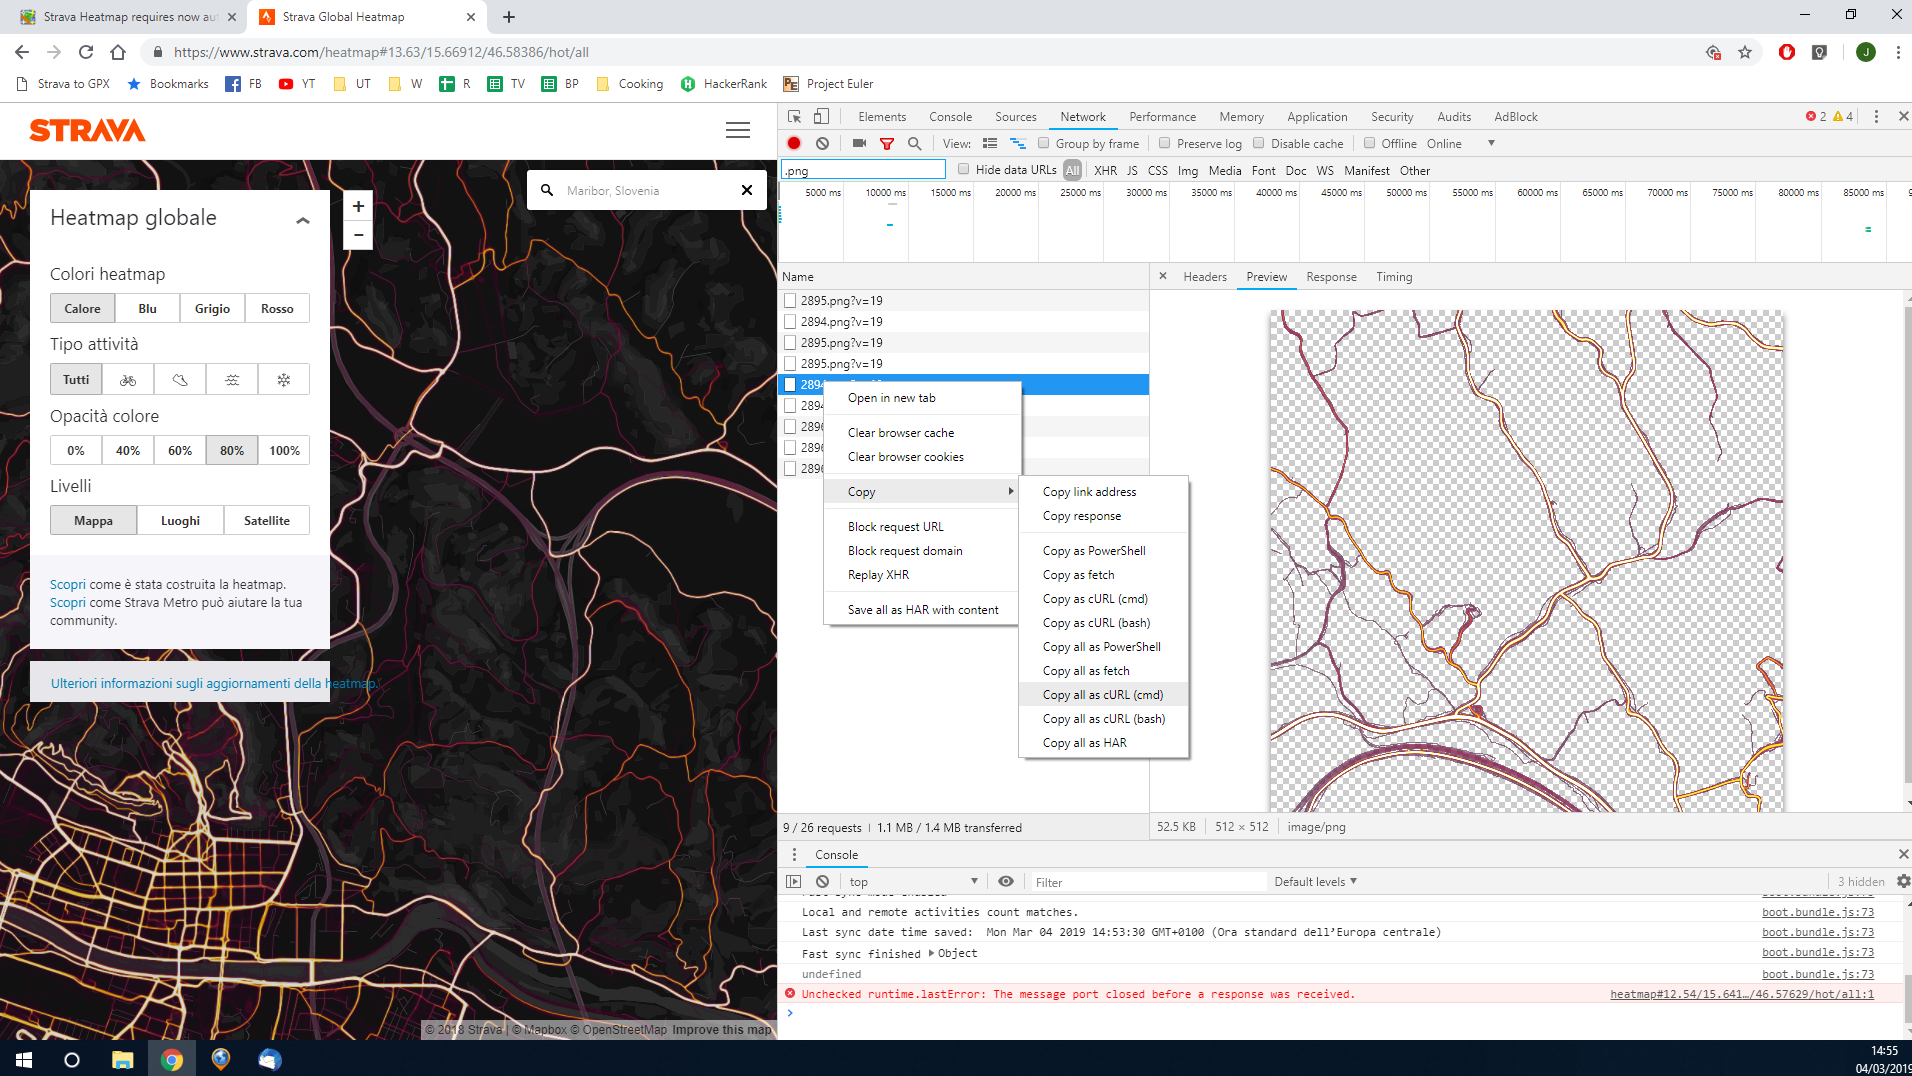Open the Copy submenu in context menu

point(922,492)
